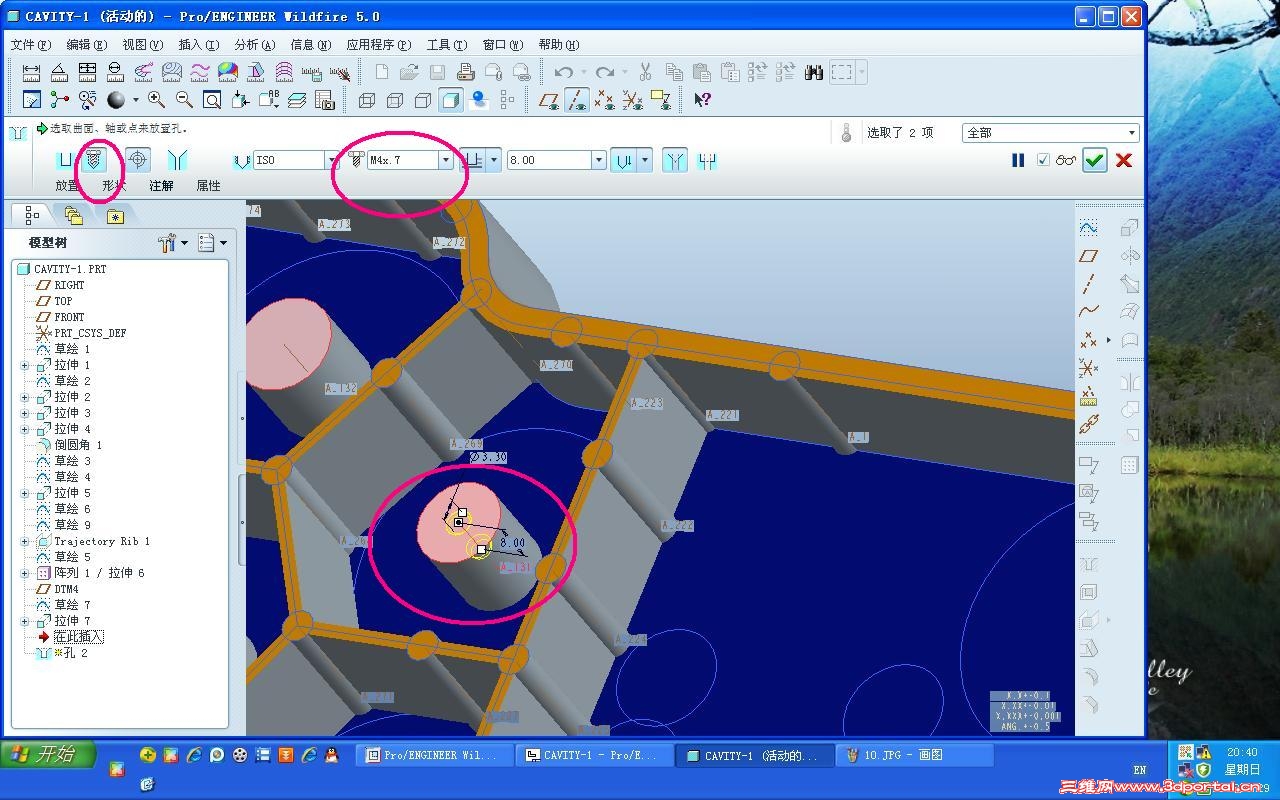Click the 8.00 depth input field
The height and width of the screenshot is (800, 1280).
pos(548,160)
